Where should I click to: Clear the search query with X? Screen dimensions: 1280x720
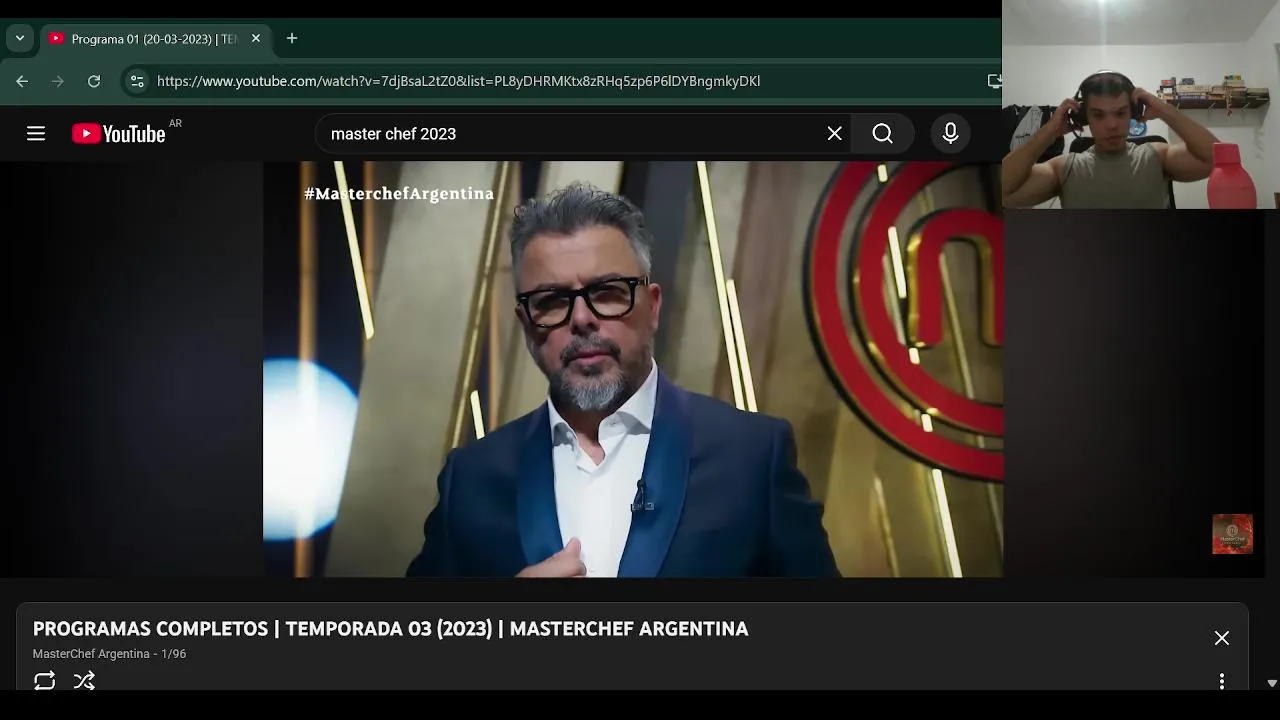point(835,134)
